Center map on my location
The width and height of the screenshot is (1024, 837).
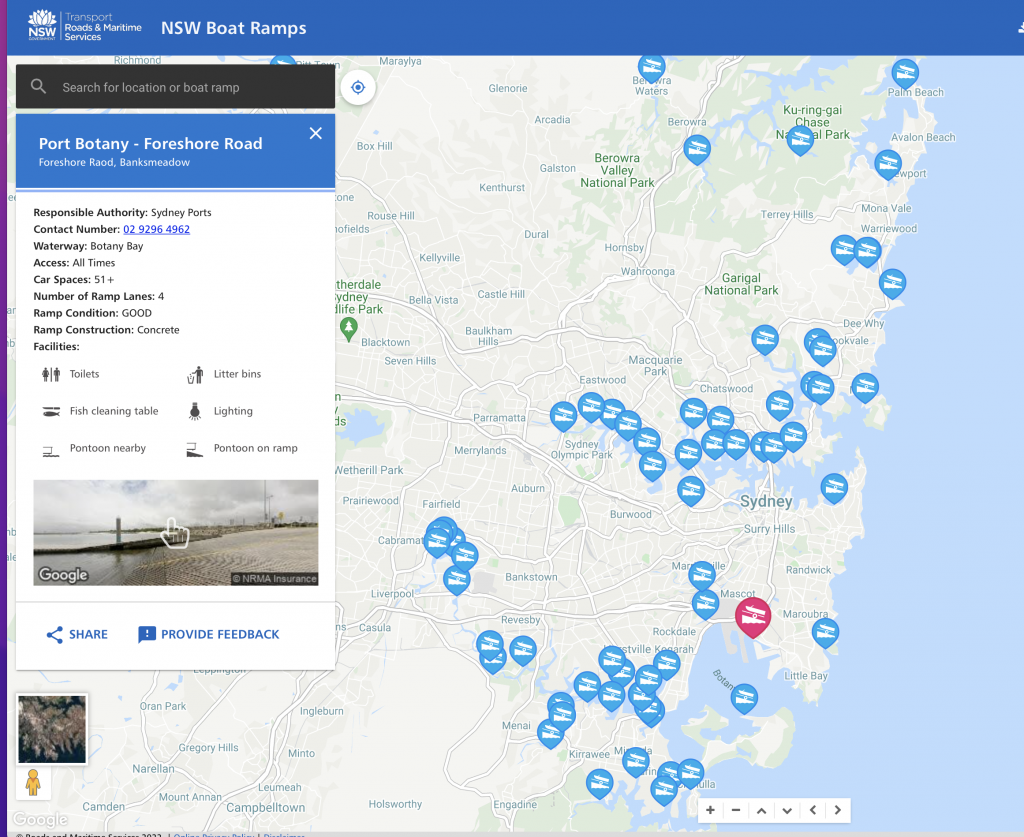click(358, 87)
